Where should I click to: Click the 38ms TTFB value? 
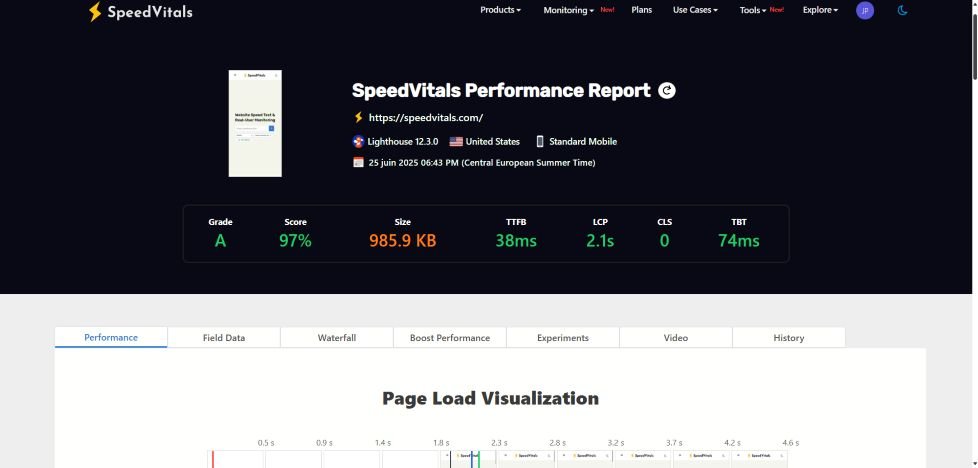click(x=516, y=240)
